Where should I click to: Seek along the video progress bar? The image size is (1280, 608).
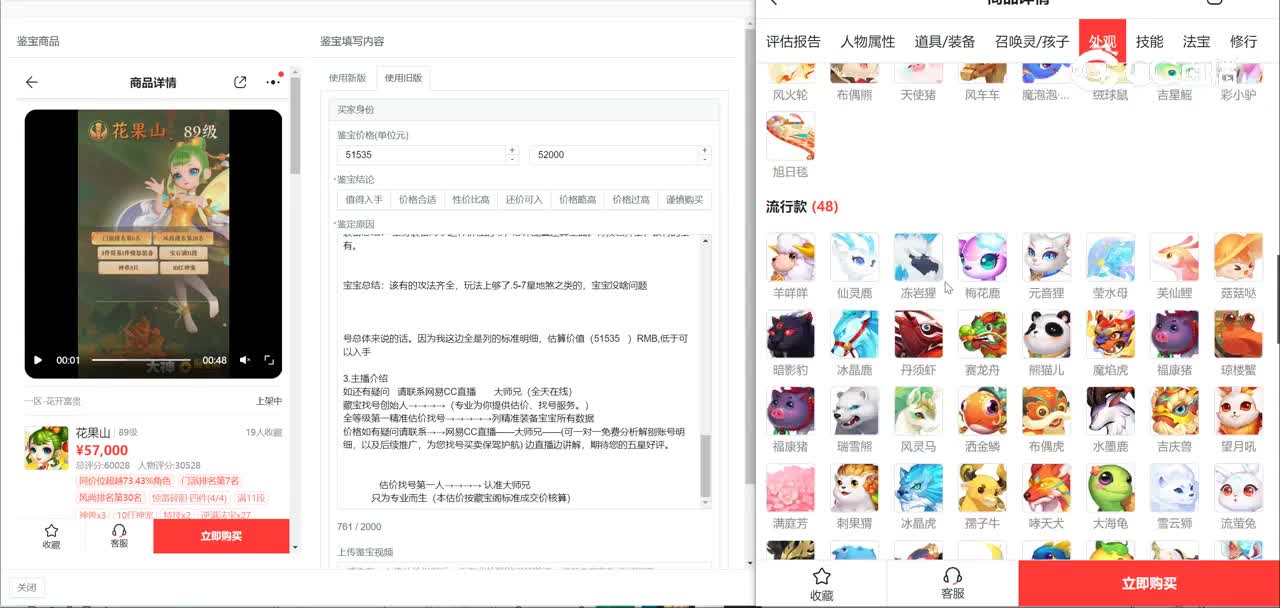pos(140,360)
